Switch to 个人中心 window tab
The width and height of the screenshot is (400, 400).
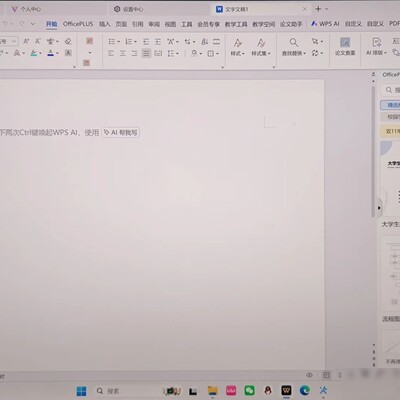point(31,9)
